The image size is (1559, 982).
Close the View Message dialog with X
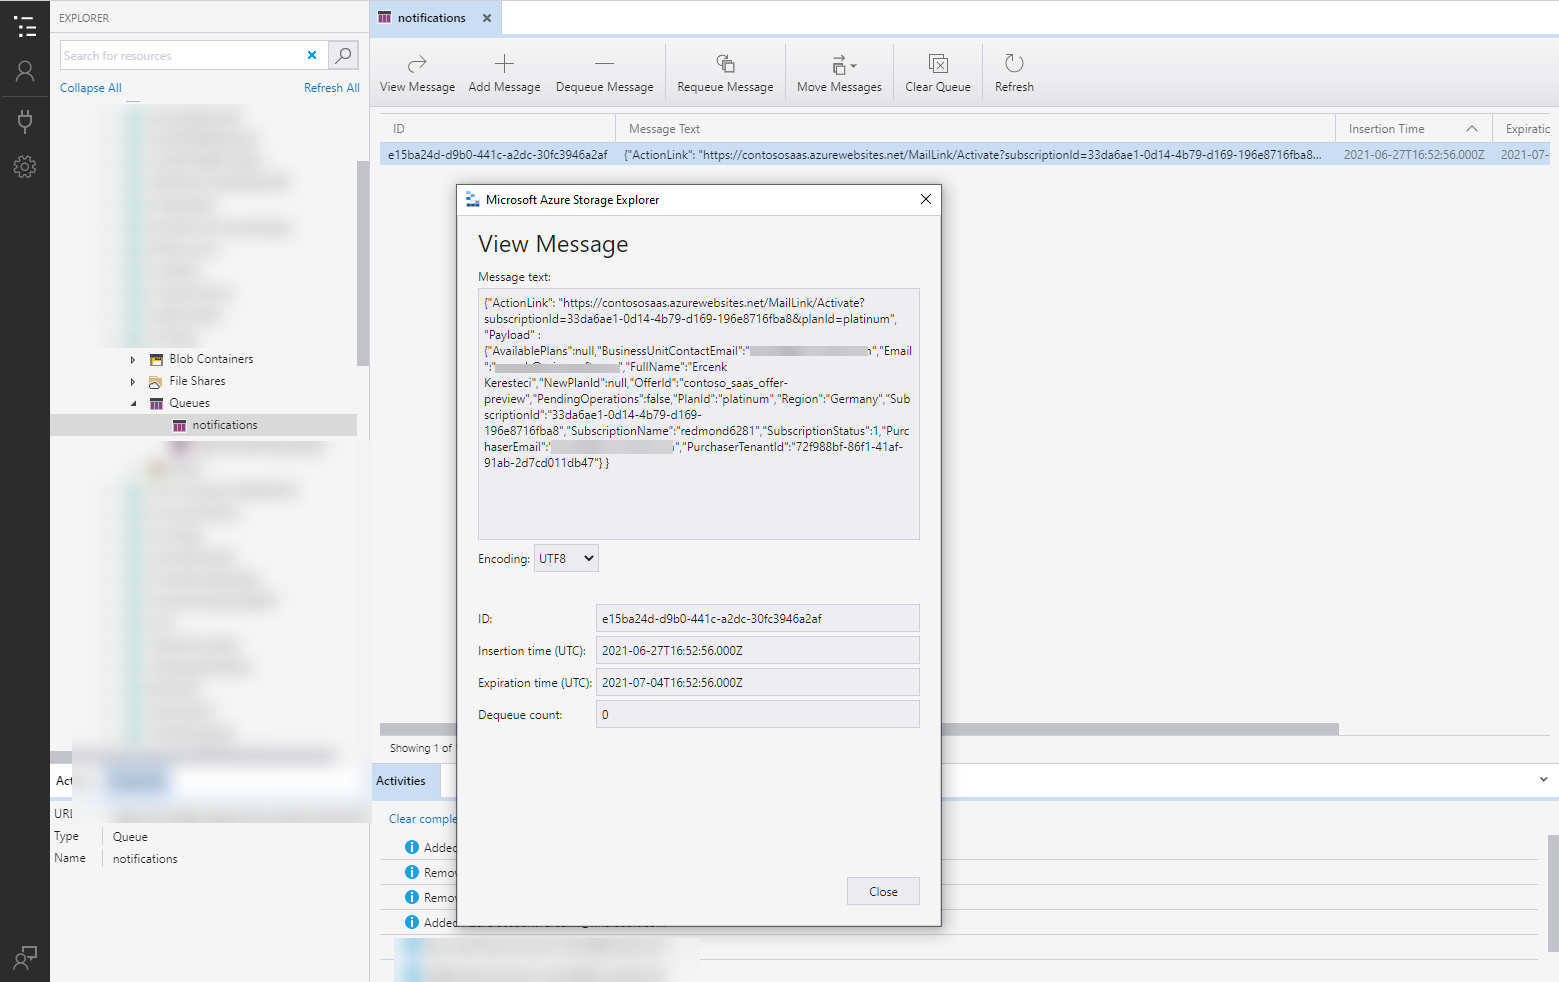click(x=926, y=199)
